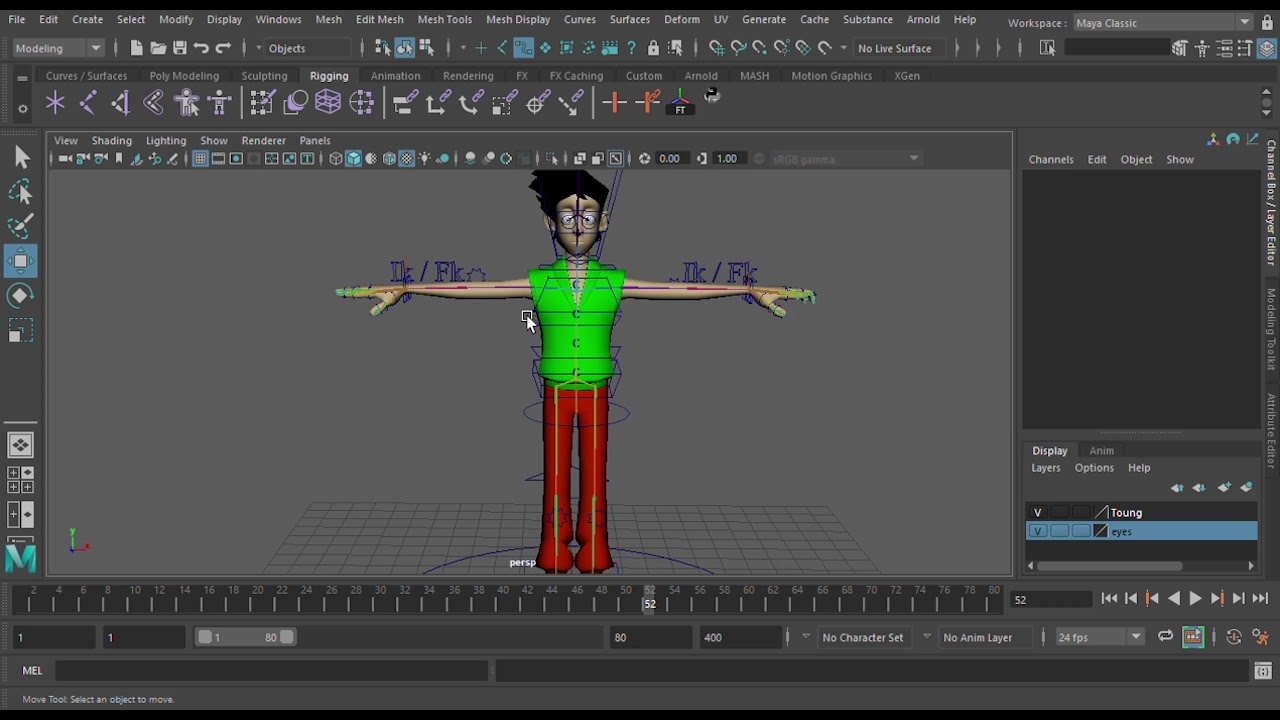The image size is (1280, 720).
Task: Choose the Move tool in toolbox
Action: 21,262
